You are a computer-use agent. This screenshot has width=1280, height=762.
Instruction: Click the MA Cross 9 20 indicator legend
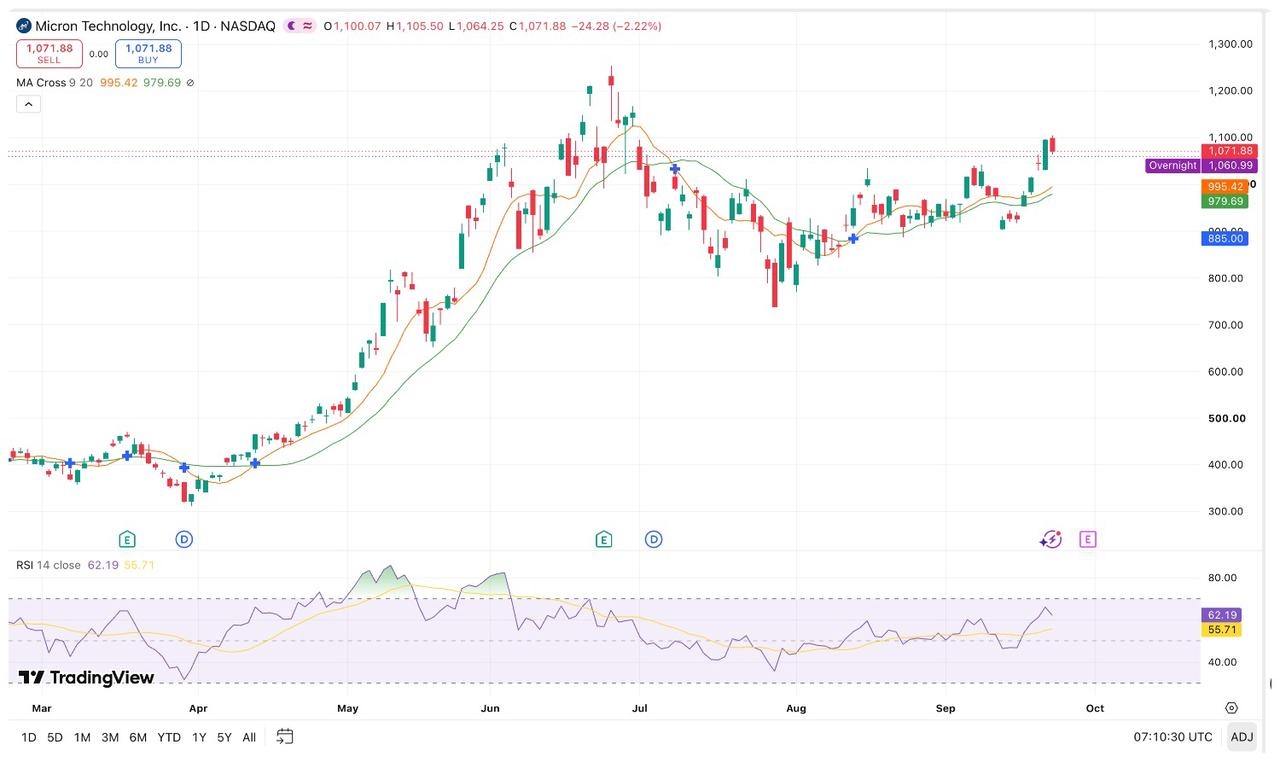pyautogui.click(x=54, y=83)
